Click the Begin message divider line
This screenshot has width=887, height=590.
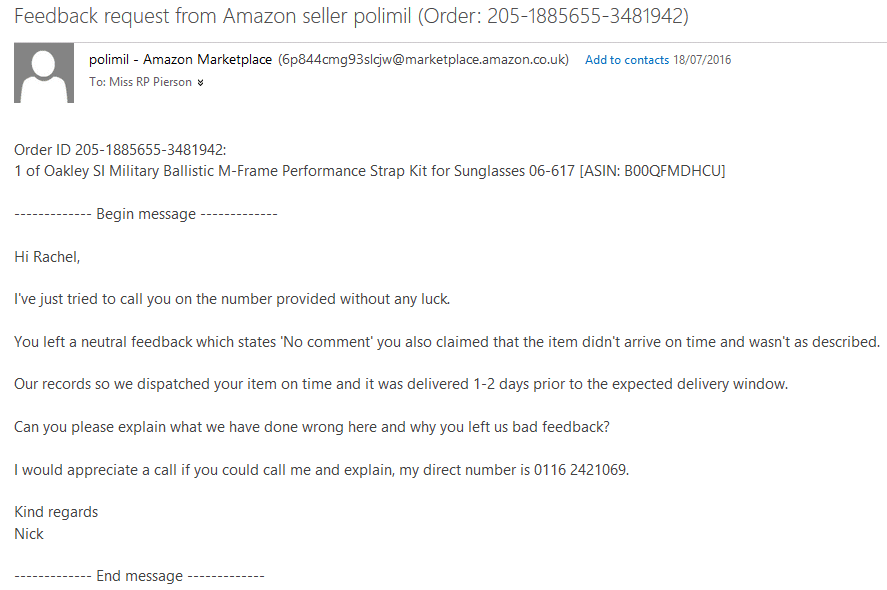click(x=146, y=214)
